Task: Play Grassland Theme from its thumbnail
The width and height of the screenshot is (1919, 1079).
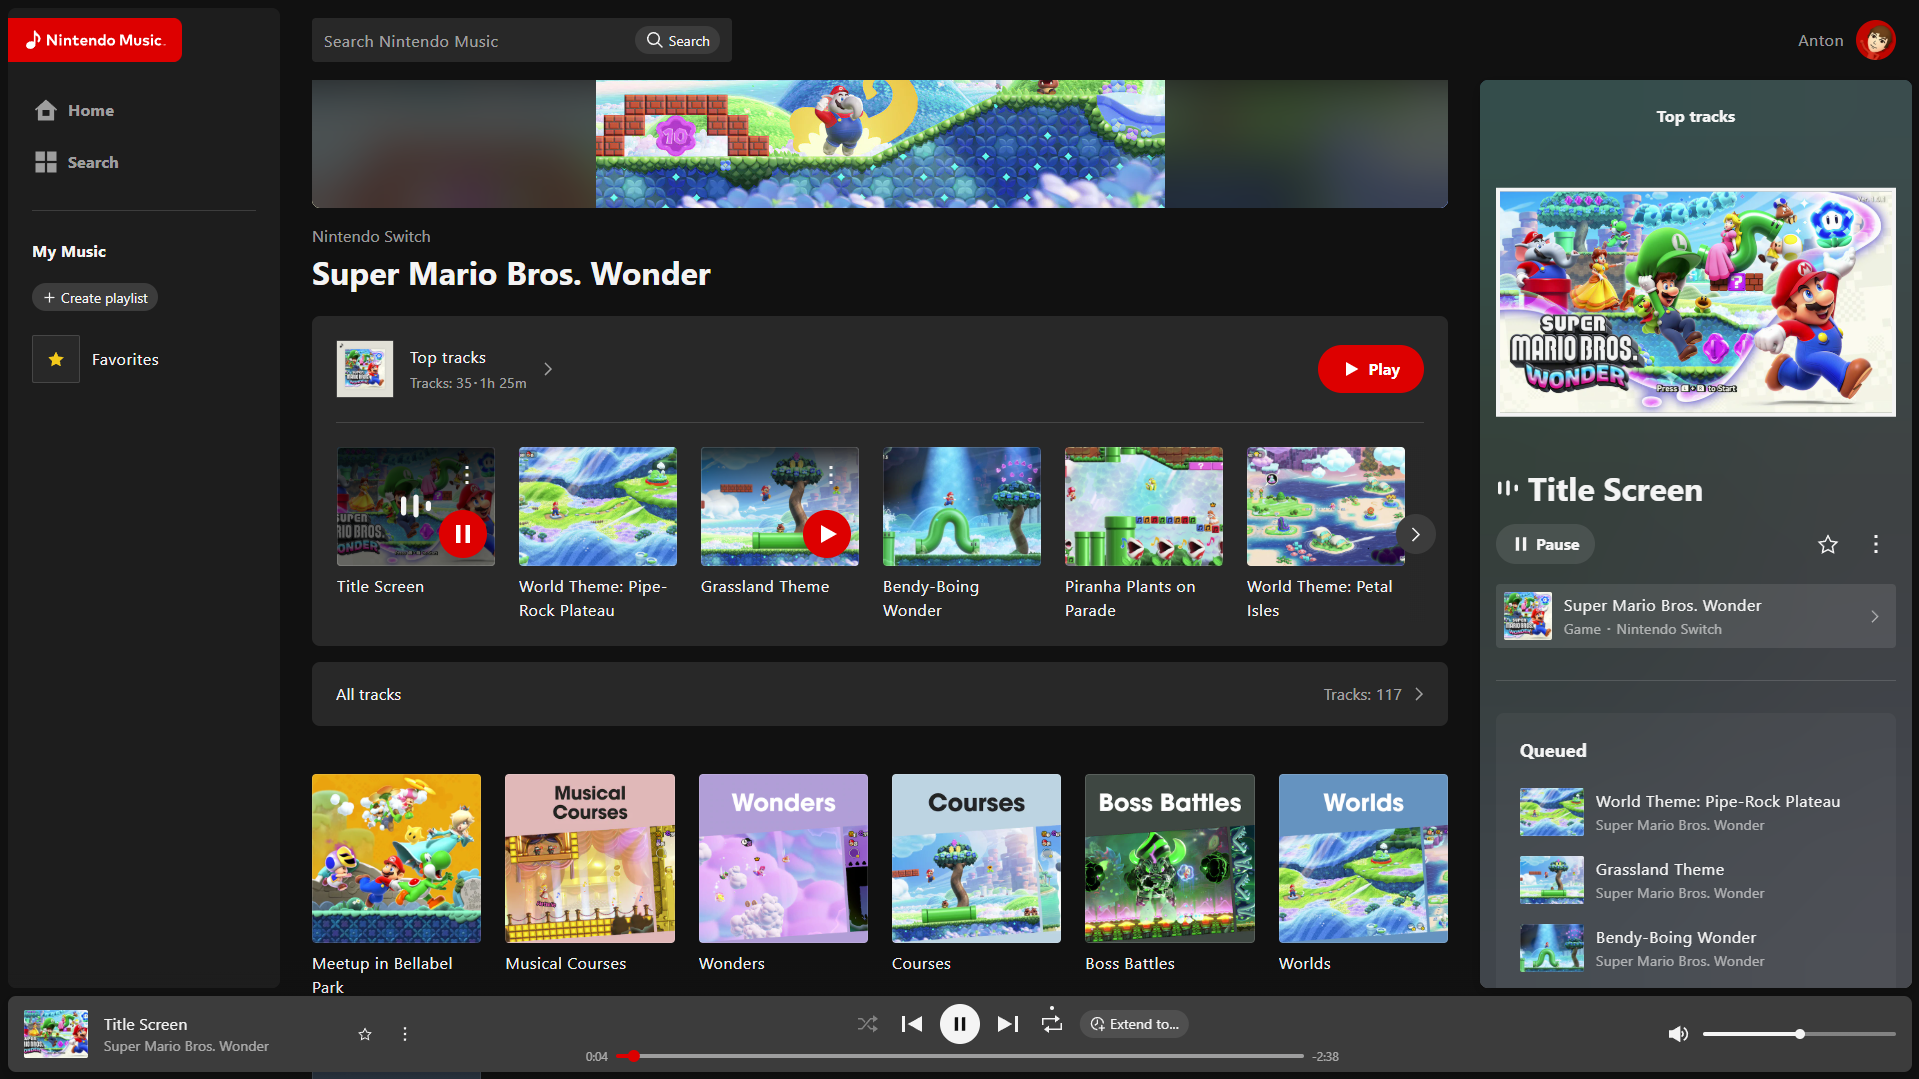Action: pos(827,534)
